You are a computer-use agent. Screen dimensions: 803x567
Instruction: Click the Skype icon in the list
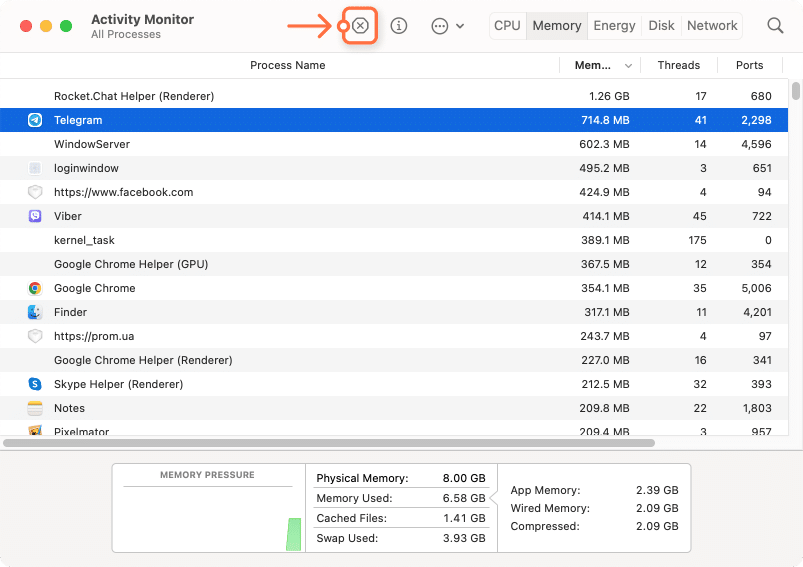pos(35,384)
